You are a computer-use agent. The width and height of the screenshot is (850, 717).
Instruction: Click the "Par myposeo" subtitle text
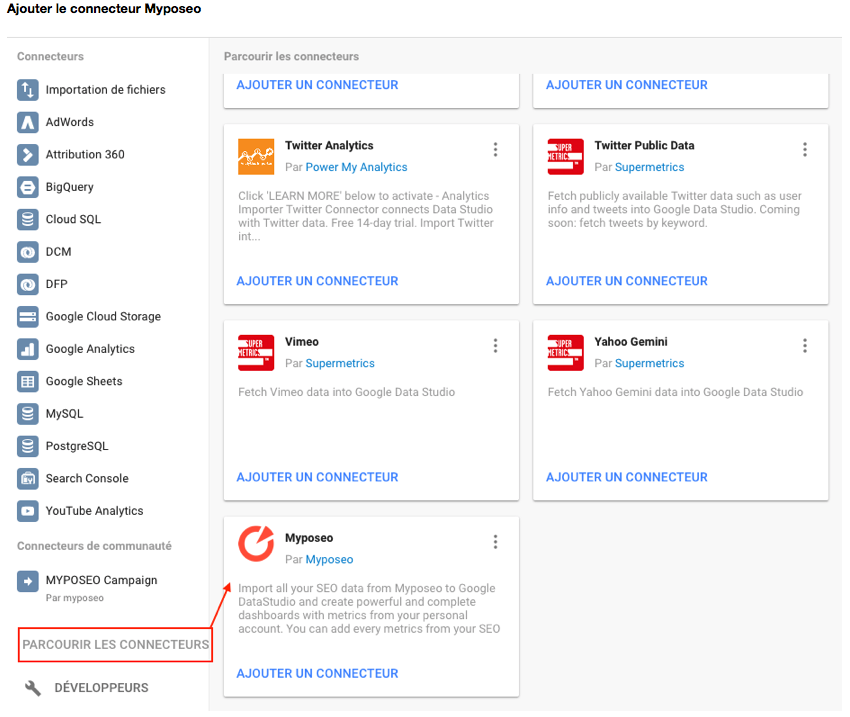(75, 598)
